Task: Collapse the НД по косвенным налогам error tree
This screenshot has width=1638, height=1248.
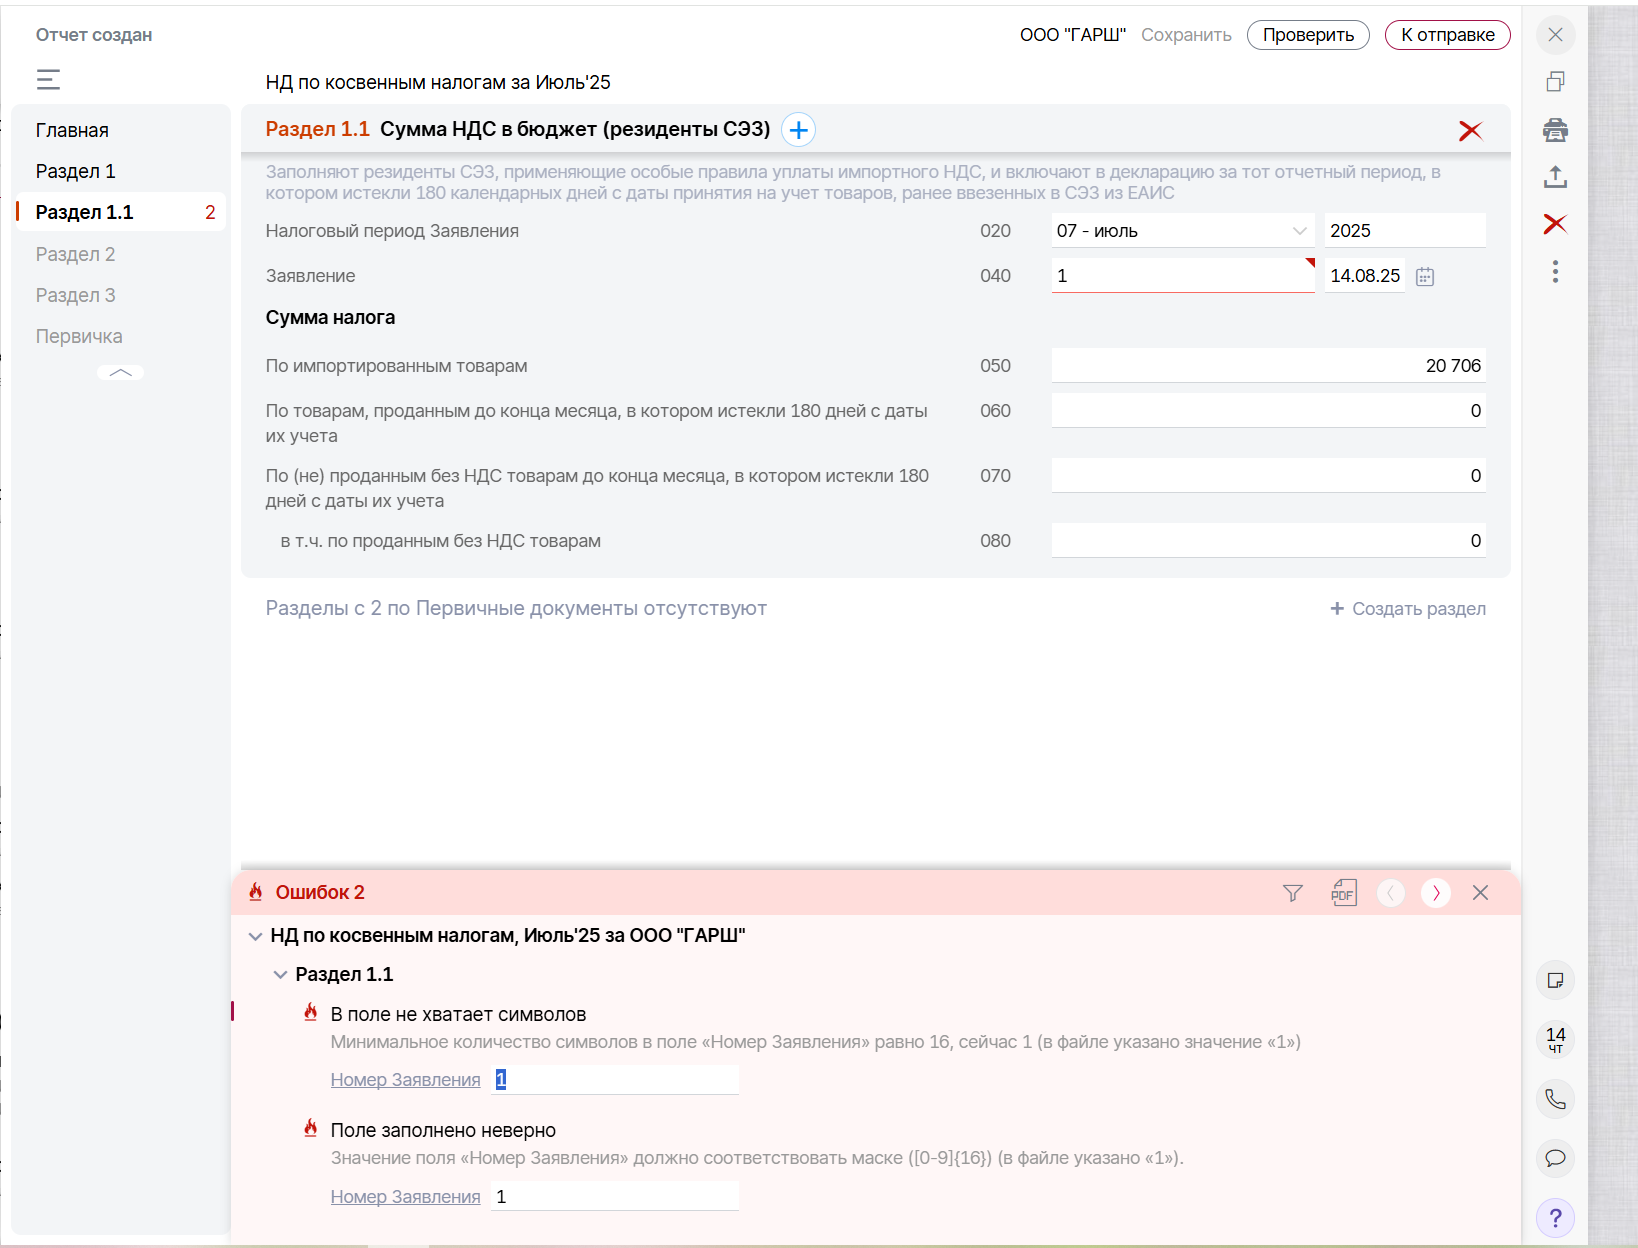Action: (x=255, y=936)
